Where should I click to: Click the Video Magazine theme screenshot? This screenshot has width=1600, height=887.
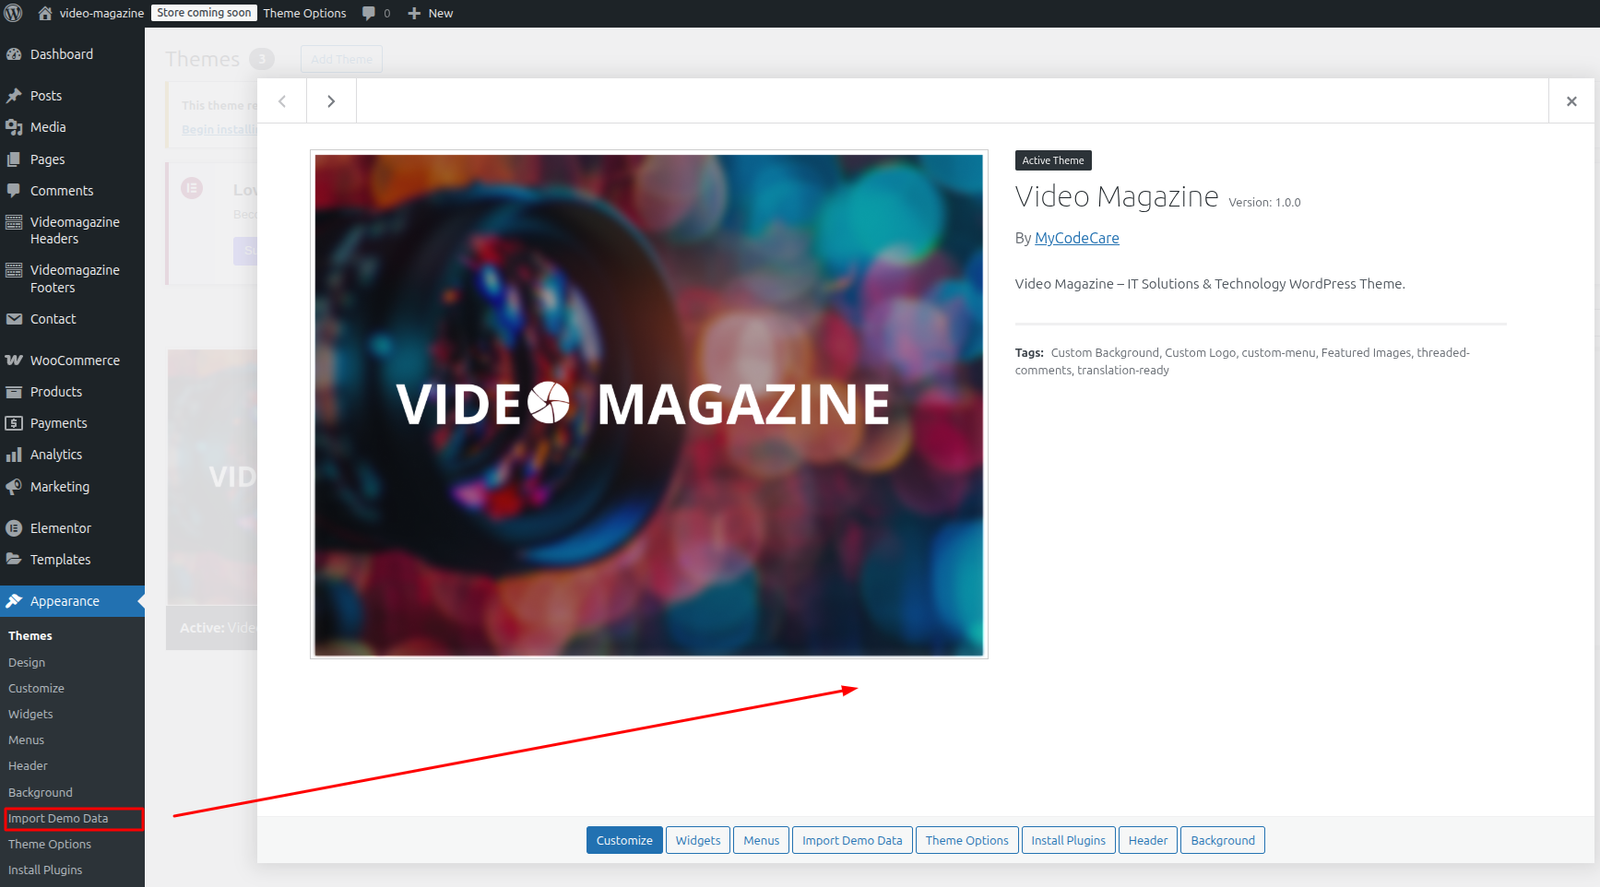pos(649,404)
